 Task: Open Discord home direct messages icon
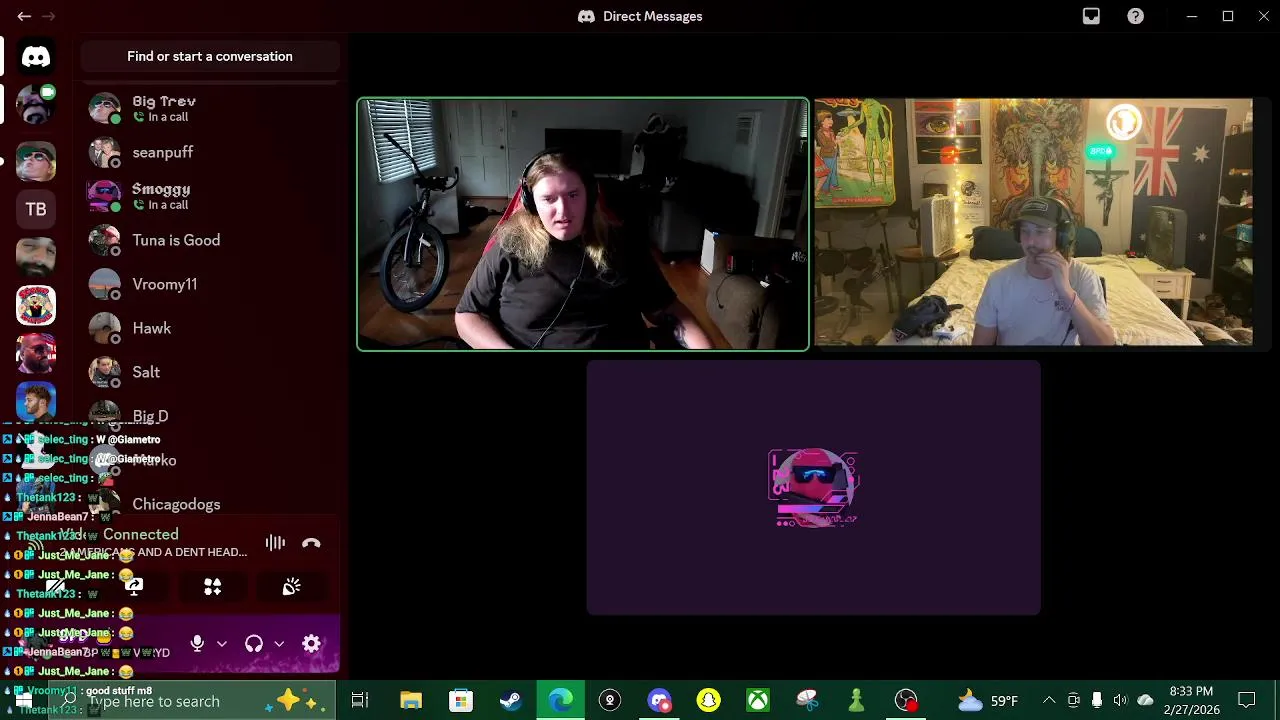(x=36, y=57)
